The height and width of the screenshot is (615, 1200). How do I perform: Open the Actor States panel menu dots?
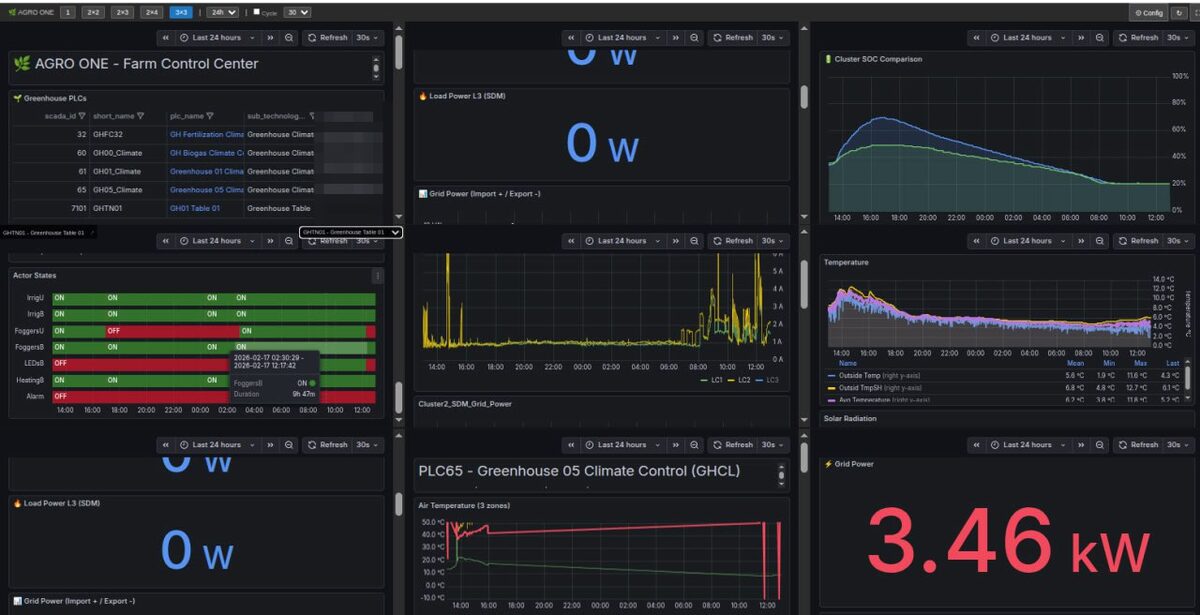pyautogui.click(x=377, y=275)
